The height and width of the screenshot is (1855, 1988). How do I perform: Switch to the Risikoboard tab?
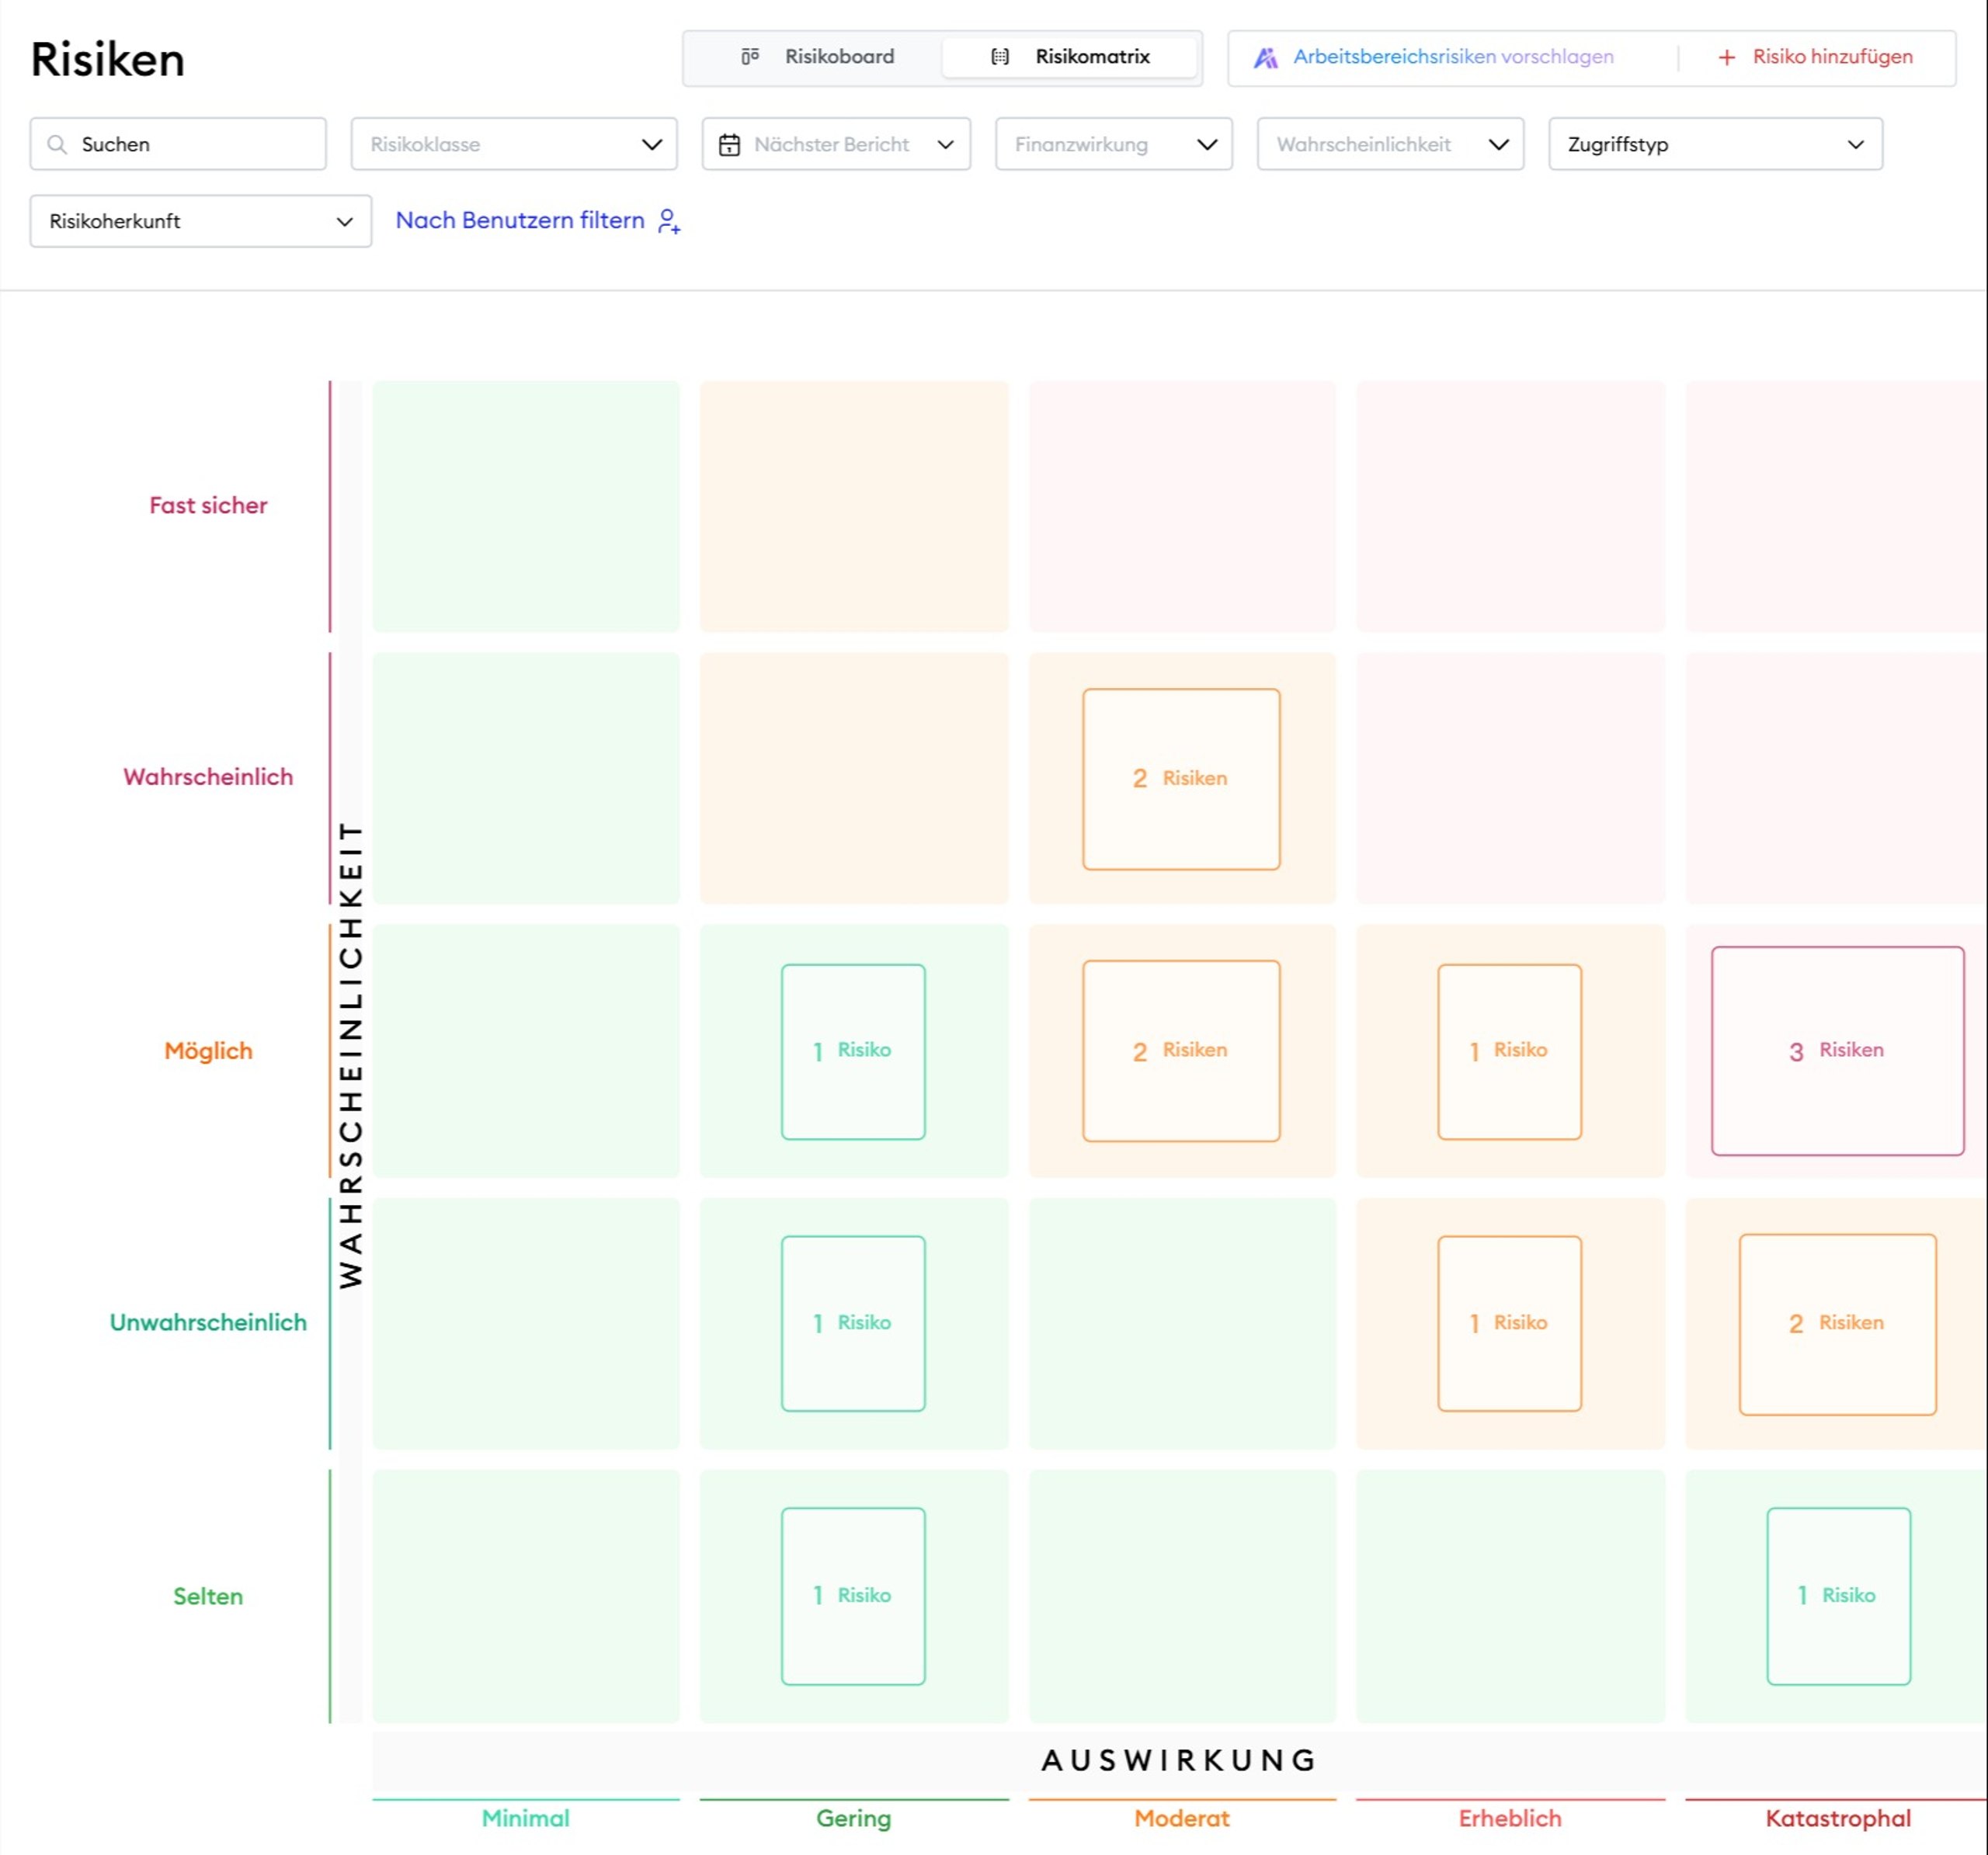tap(816, 57)
